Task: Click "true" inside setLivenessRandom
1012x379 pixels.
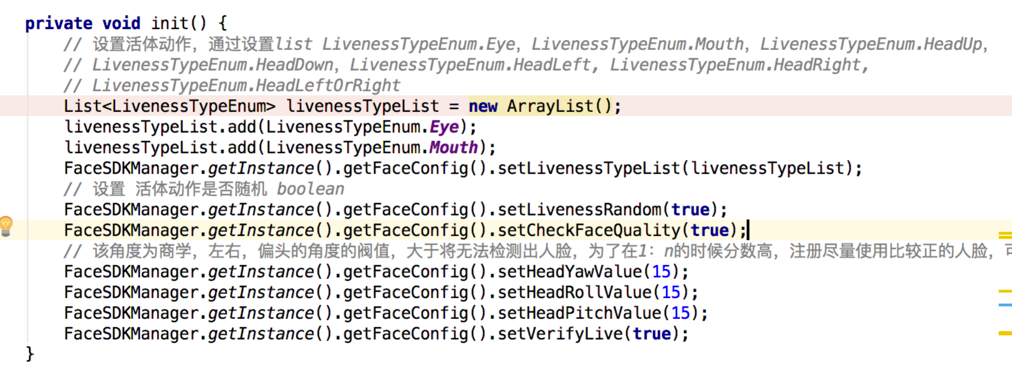Action: click(691, 210)
